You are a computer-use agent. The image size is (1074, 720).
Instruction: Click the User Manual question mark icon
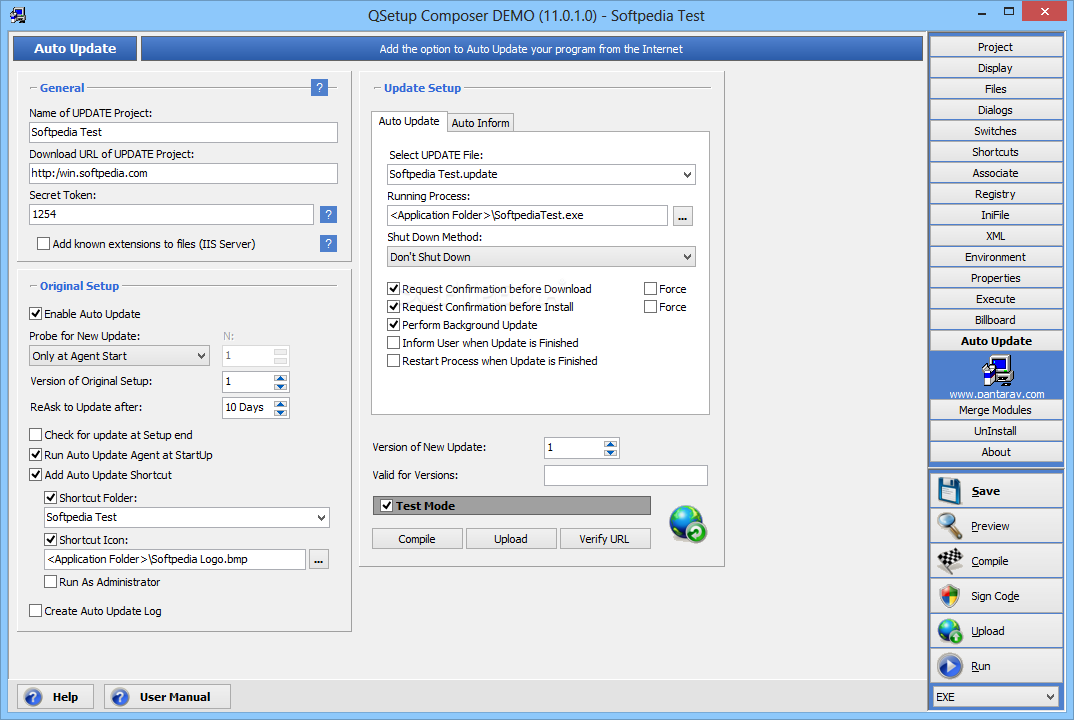click(x=120, y=697)
